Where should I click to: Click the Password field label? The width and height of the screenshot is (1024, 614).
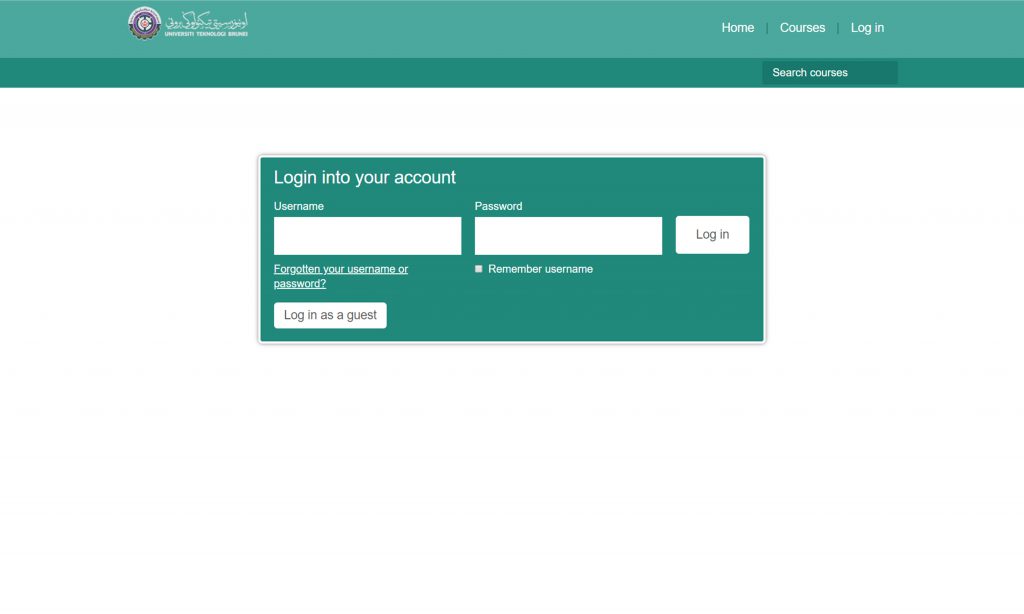[x=498, y=206]
